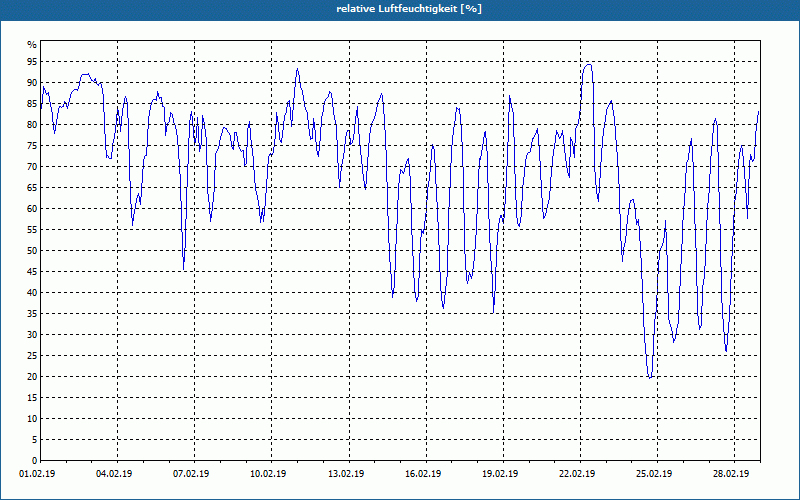Click the y-axis label '35'

pyautogui.click(x=32, y=314)
